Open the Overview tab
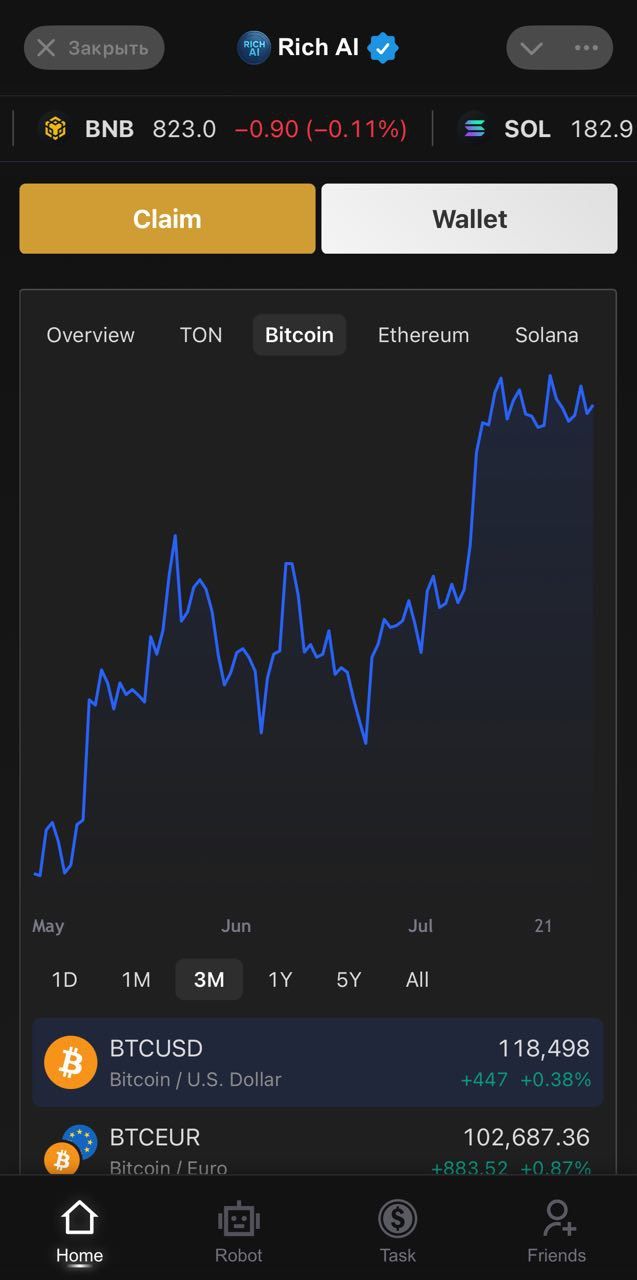 (90, 335)
